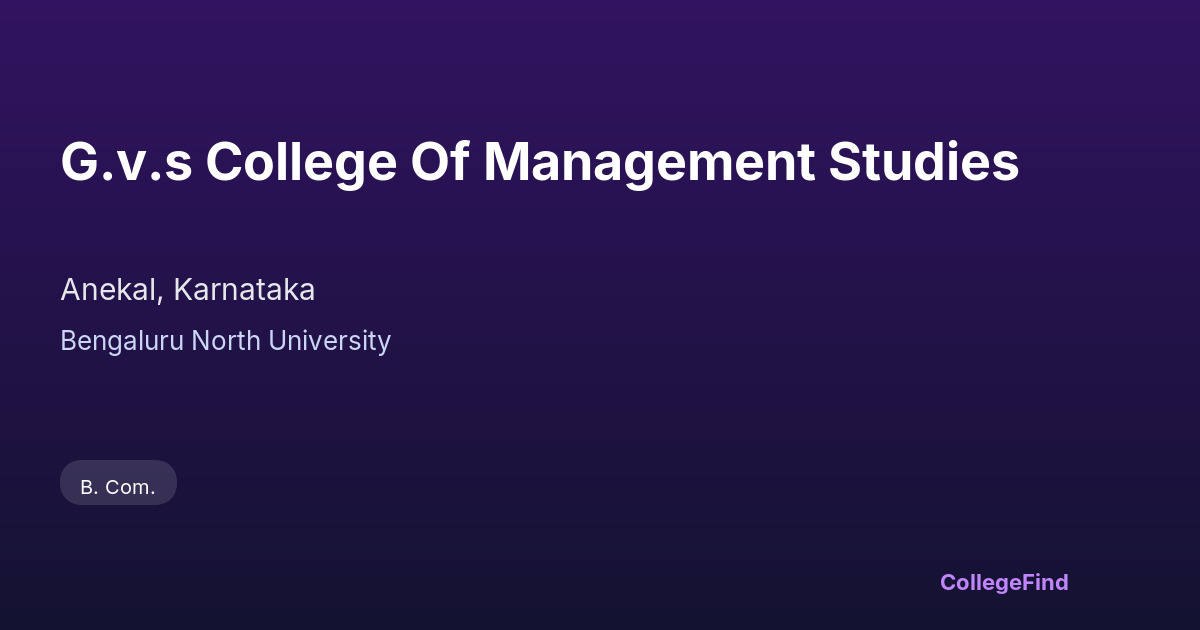
Task: Click the CollegeFind brand logo text
Action: tap(1004, 582)
